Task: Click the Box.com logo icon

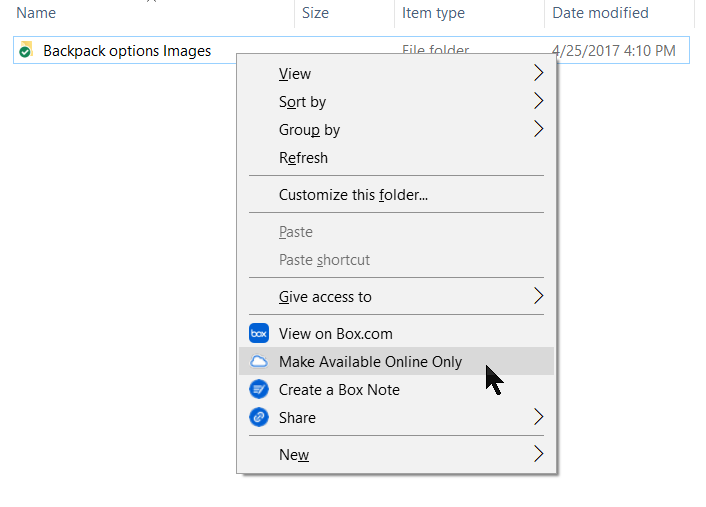Action: point(259,334)
